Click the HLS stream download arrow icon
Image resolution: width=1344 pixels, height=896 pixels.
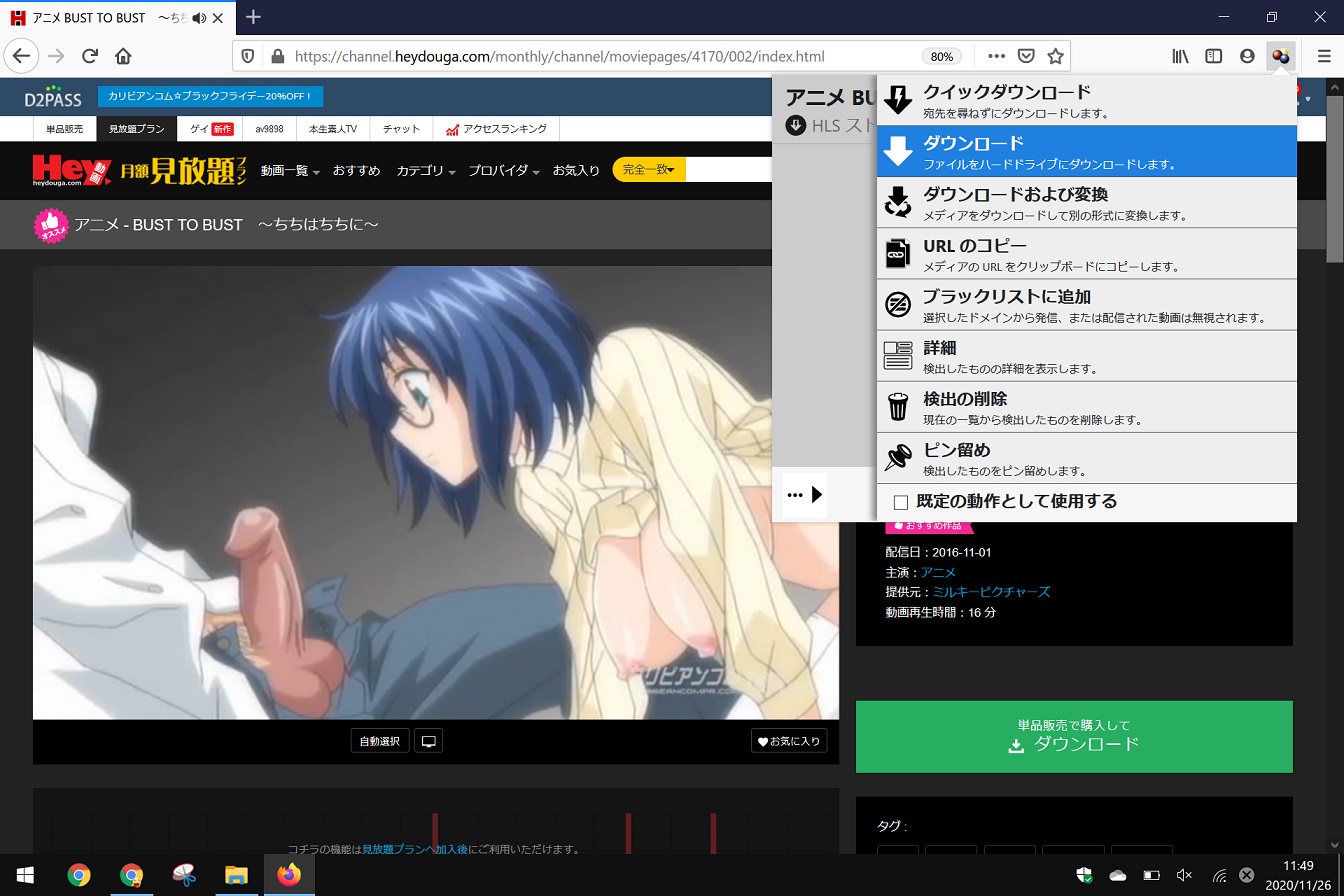point(796,125)
